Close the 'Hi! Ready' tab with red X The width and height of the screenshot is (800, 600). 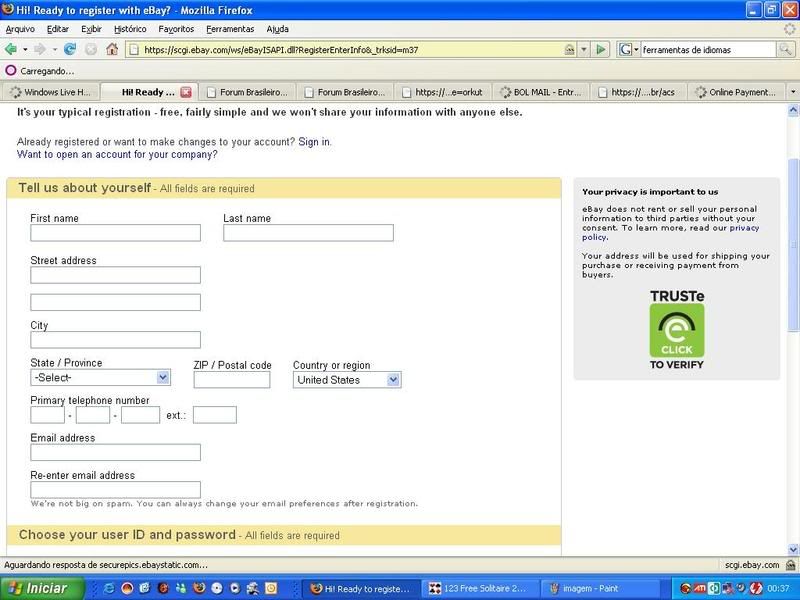tap(186, 92)
